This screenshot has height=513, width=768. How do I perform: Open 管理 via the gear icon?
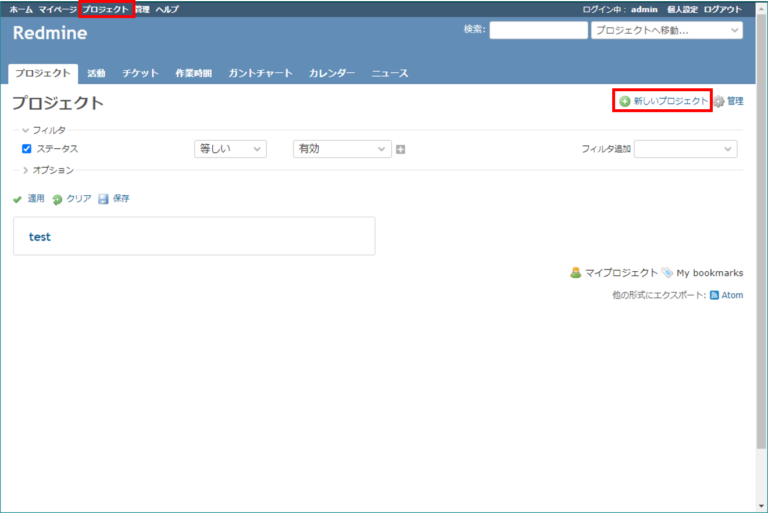coord(719,101)
